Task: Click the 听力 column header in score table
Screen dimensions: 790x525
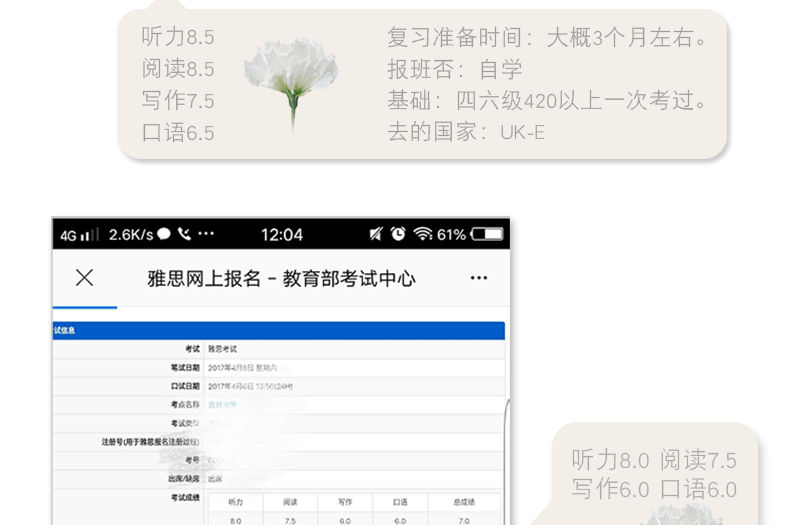Action: point(236,502)
